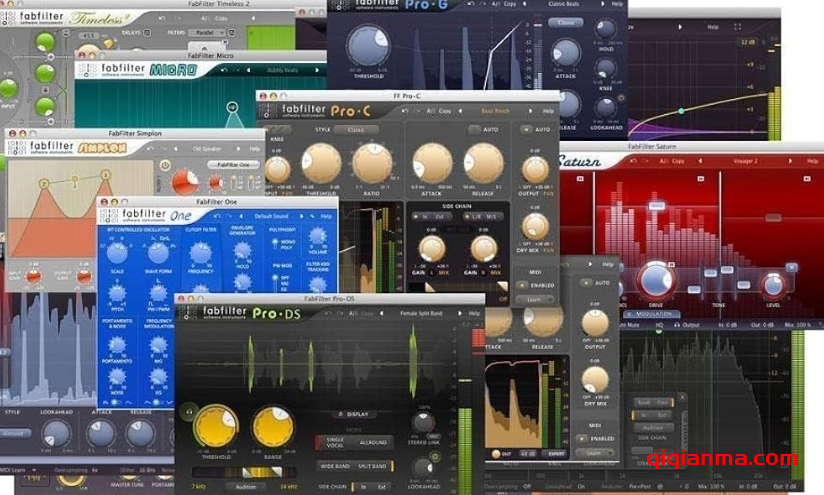Click previous preset arrow before Voyager 2
The image size is (824, 495).
(x=700, y=161)
